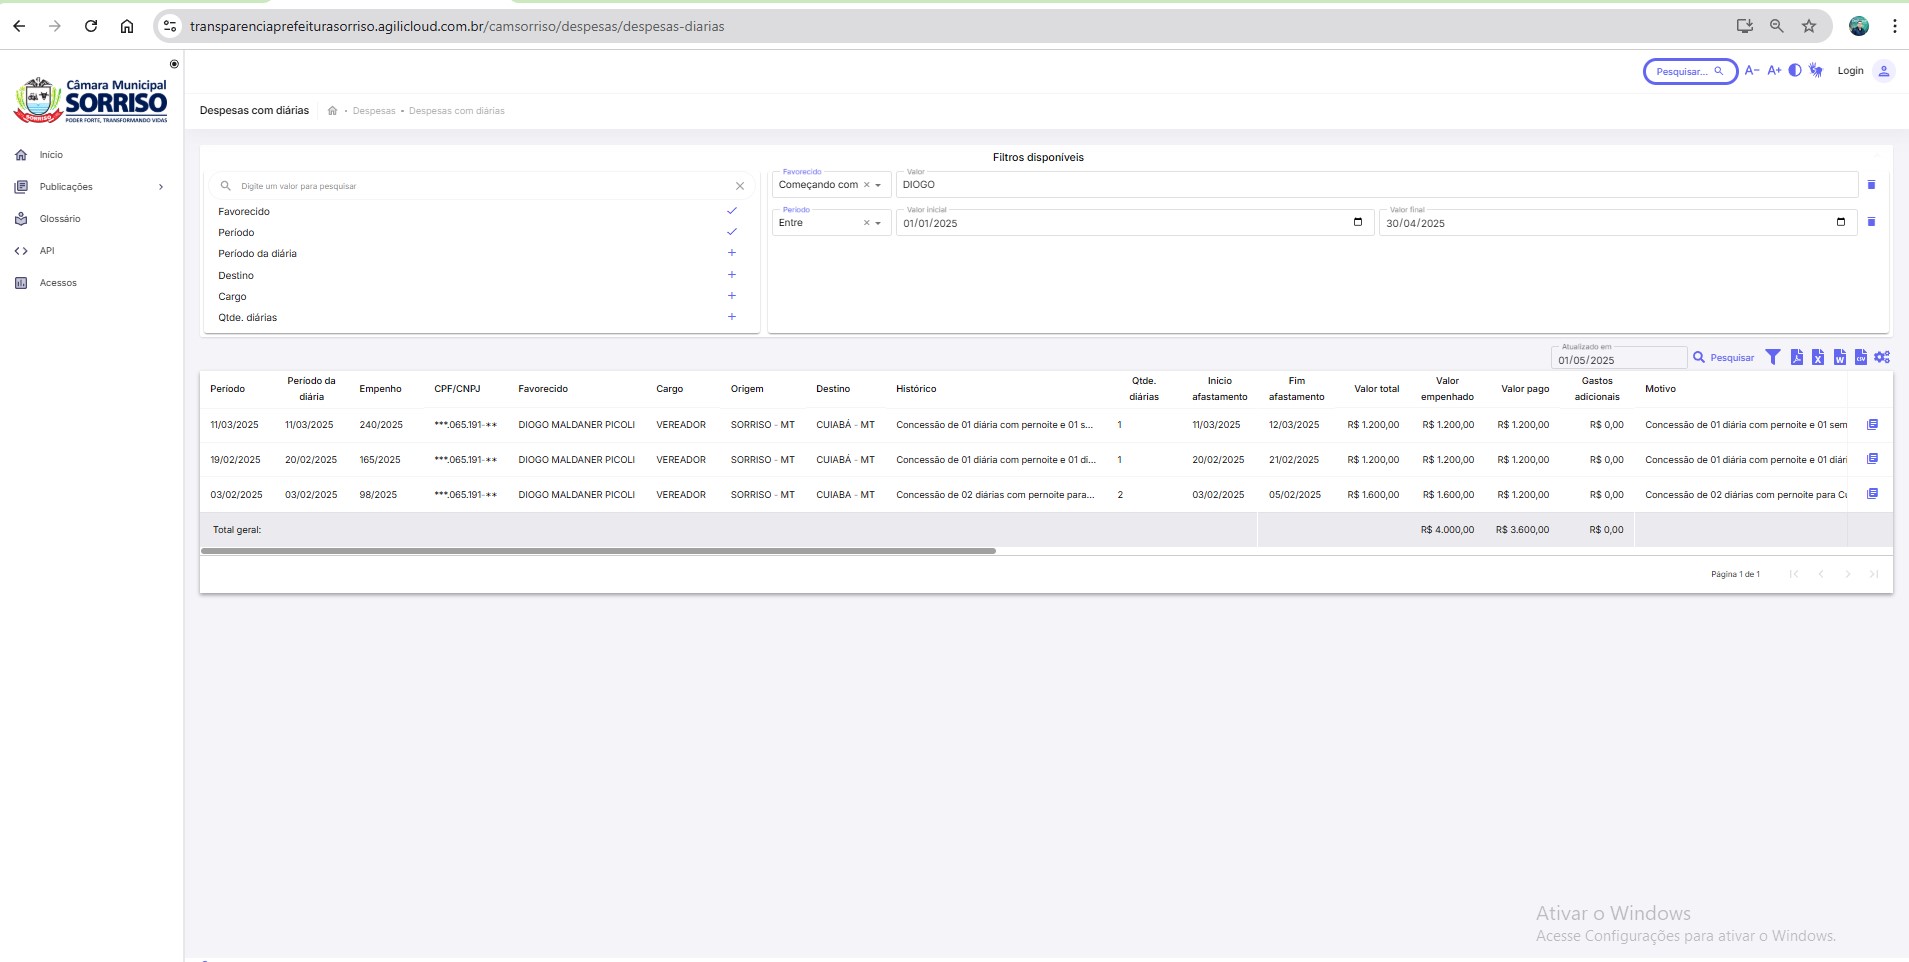The width and height of the screenshot is (1909, 962).
Task: Export the table as PDF
Action: 1796,357
